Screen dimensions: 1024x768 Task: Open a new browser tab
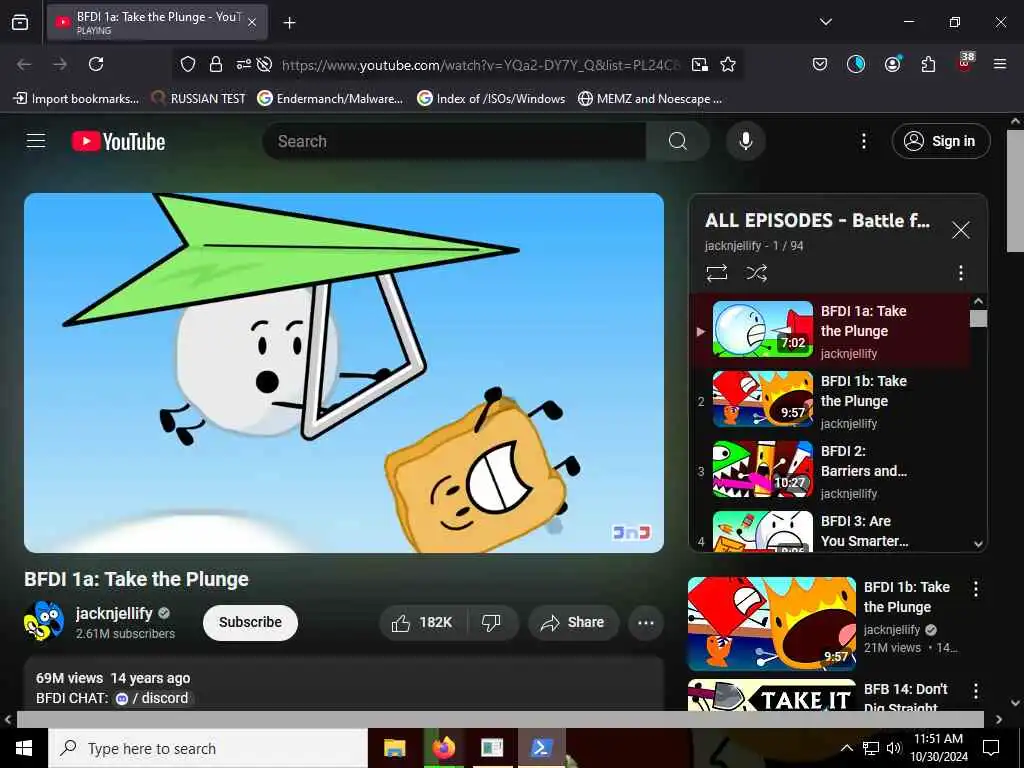pos(289,23)
